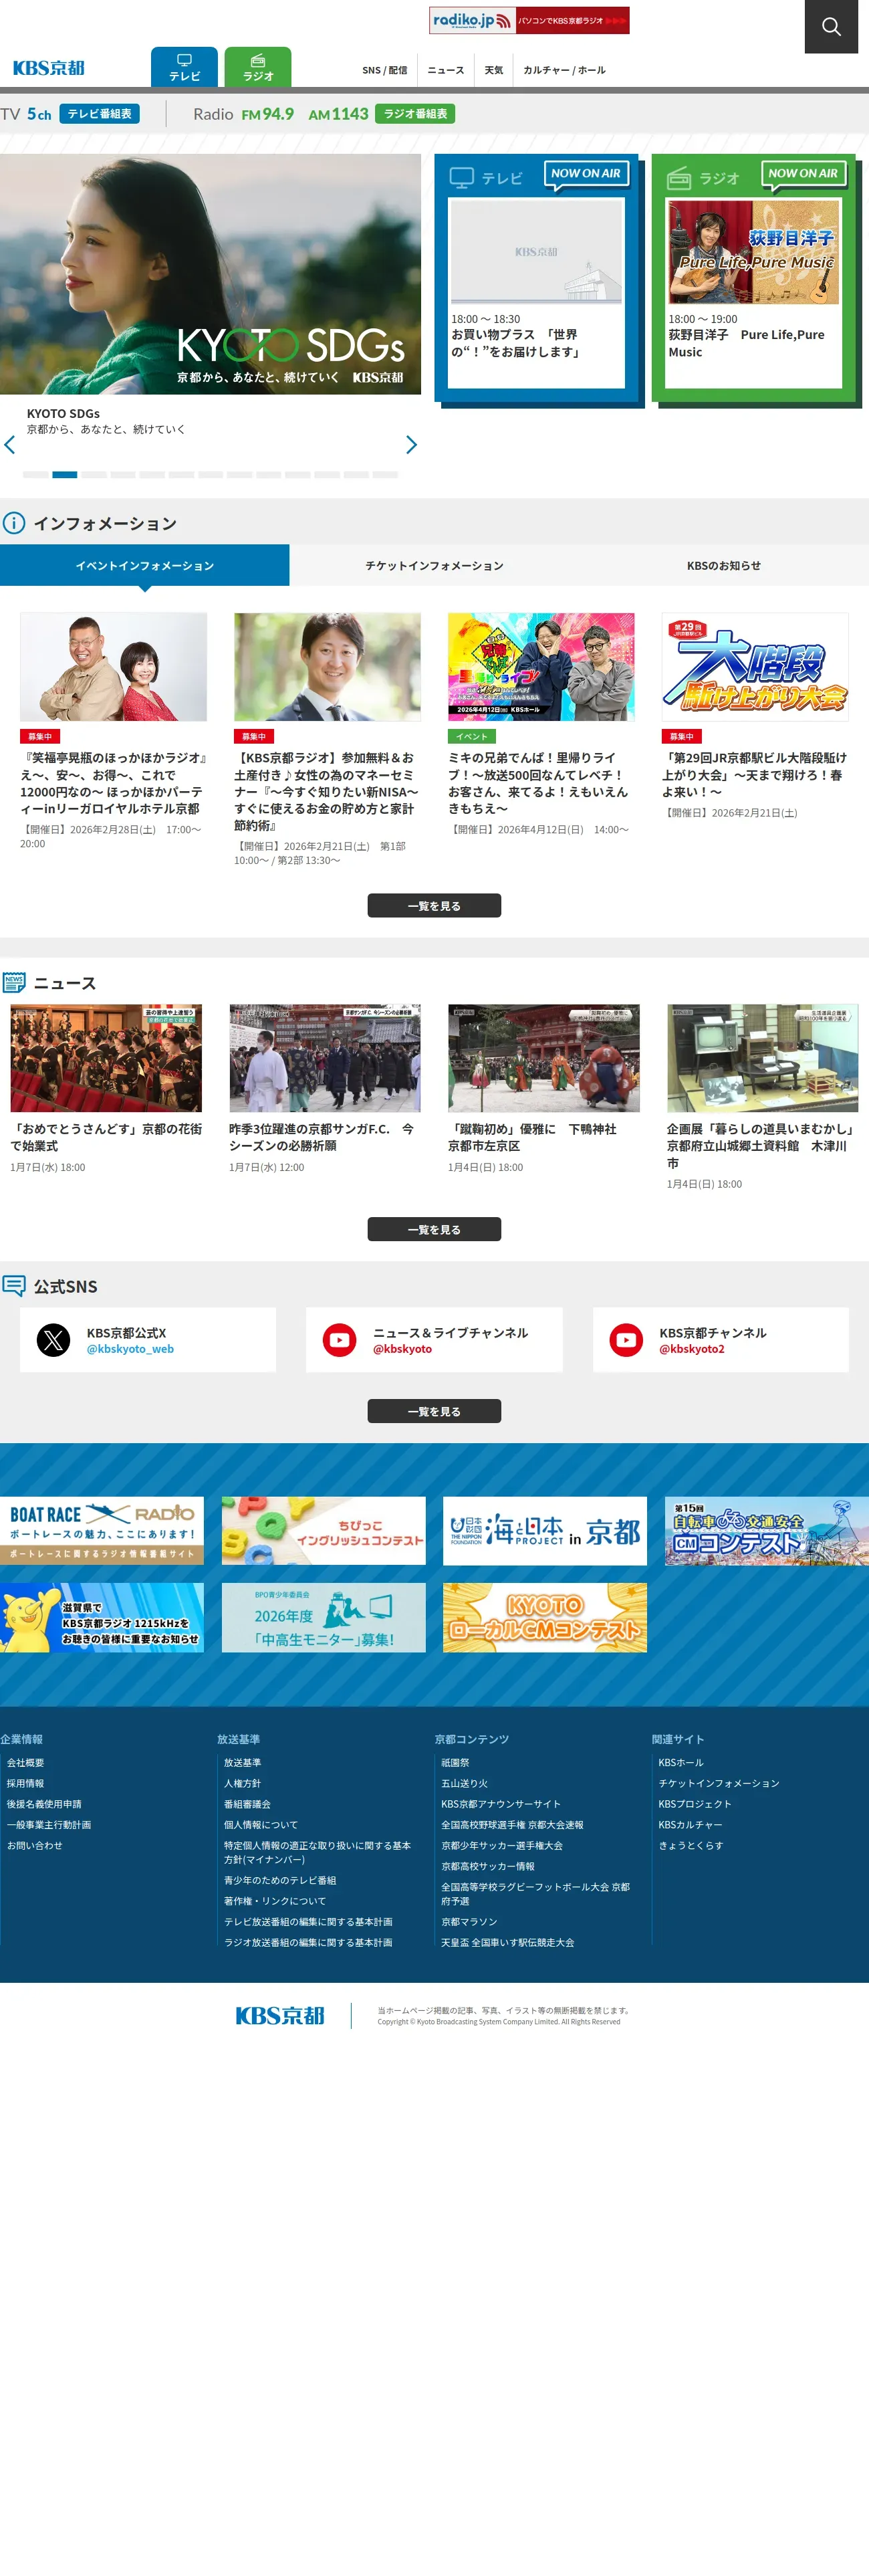The height and width of the screenshot is (2576, 869).
Task: Open 笑福亭晃瓶のほっかほかラジオ event image
Action: tap(114, 667)
